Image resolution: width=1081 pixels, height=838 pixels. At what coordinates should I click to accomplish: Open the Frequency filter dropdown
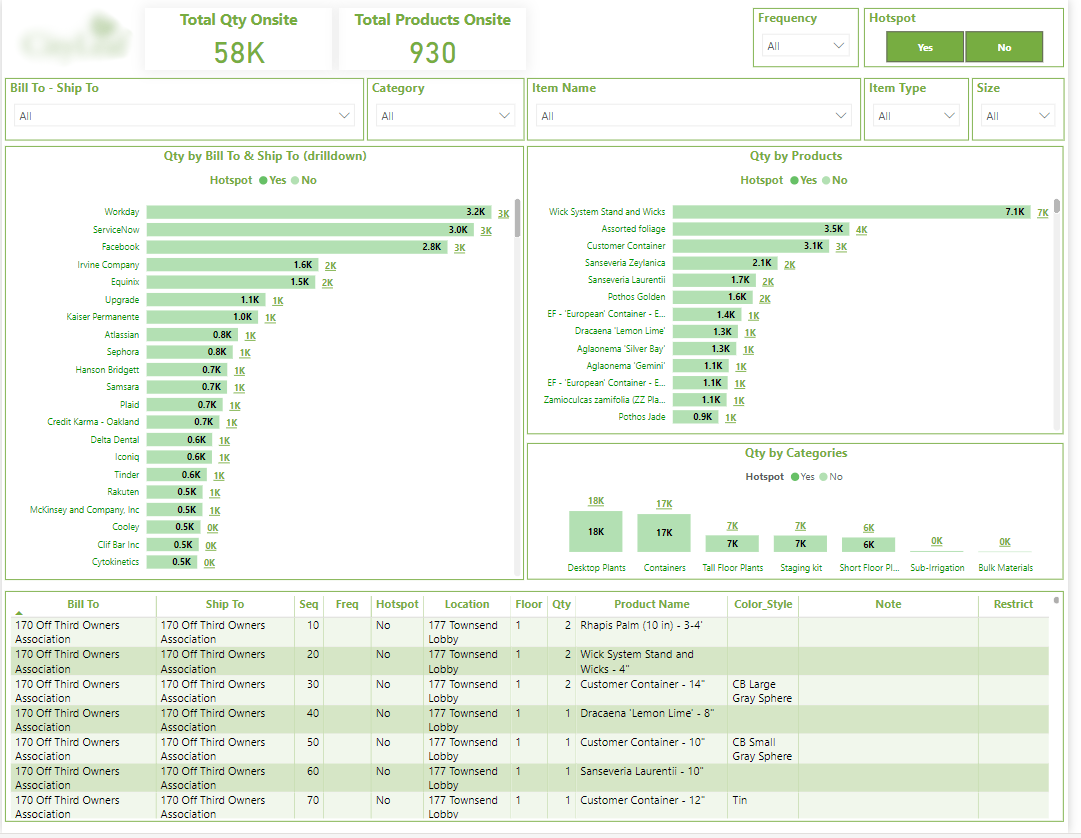click(x=805, y=45)
